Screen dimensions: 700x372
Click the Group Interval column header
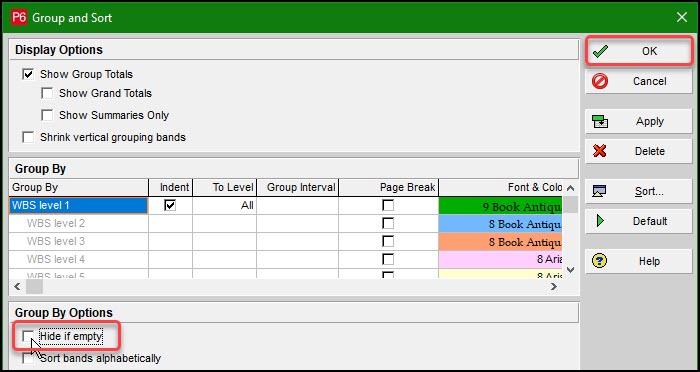[x=297, y=187]
